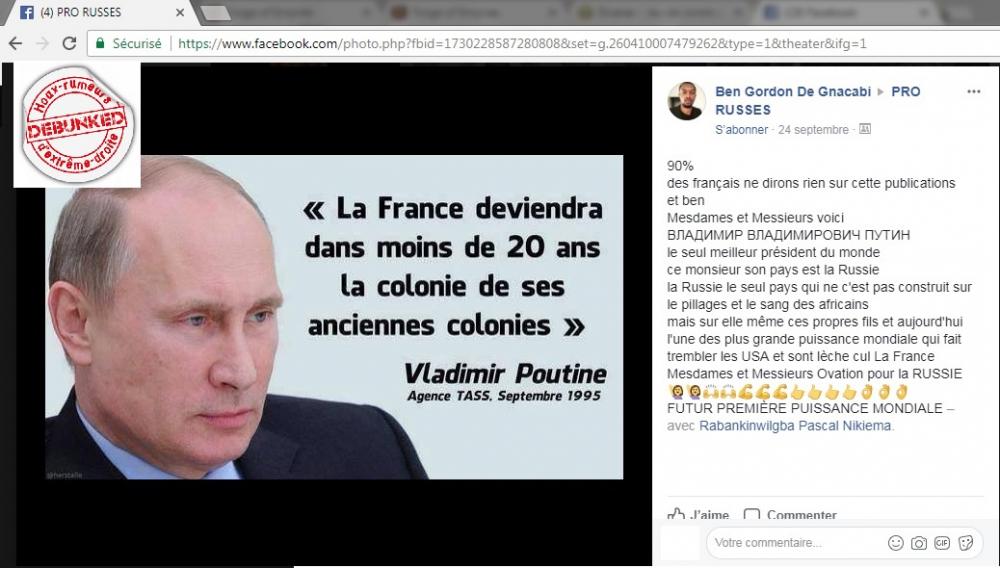Open the sticker picker icon
Viewport: 1000px width, 568px height.
coord(966,543)
